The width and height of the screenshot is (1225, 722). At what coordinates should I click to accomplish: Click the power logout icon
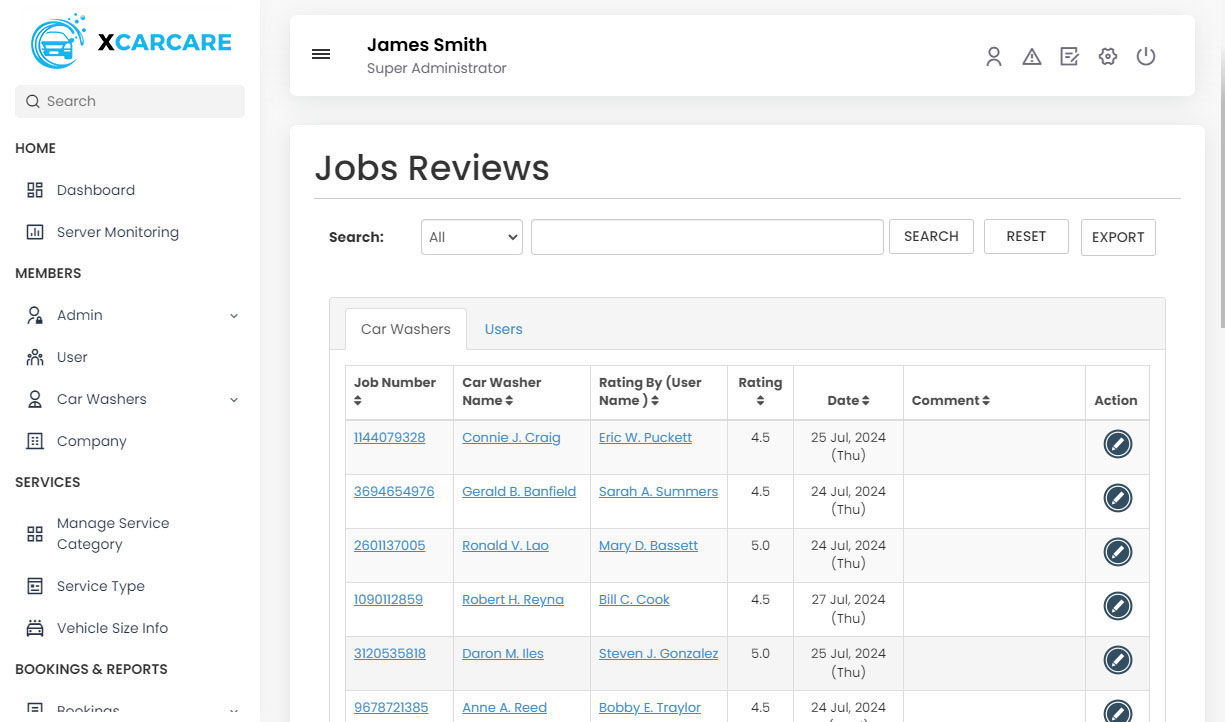(x=1146, y=57)
